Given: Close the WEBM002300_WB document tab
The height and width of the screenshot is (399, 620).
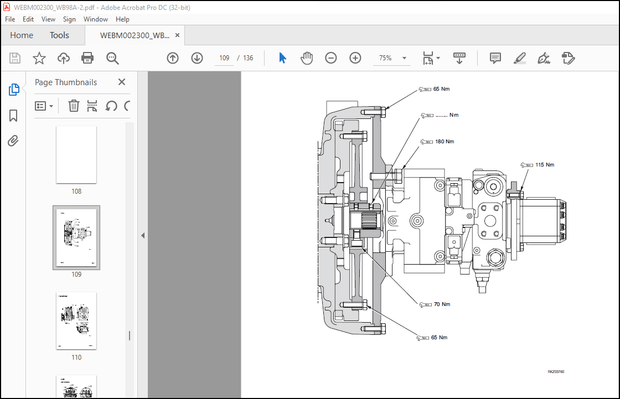Looking at the screenshot, I should [178, 35].
